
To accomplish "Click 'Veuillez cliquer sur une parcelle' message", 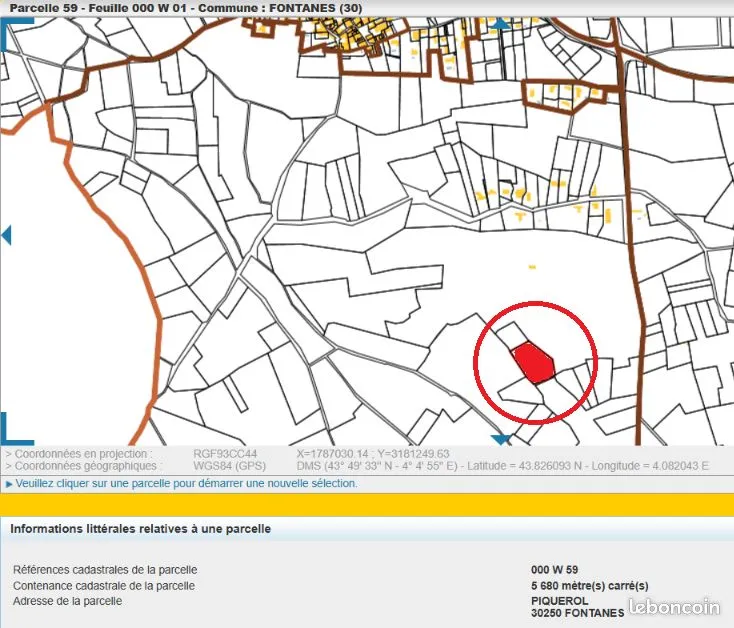I will click(186, 483).
